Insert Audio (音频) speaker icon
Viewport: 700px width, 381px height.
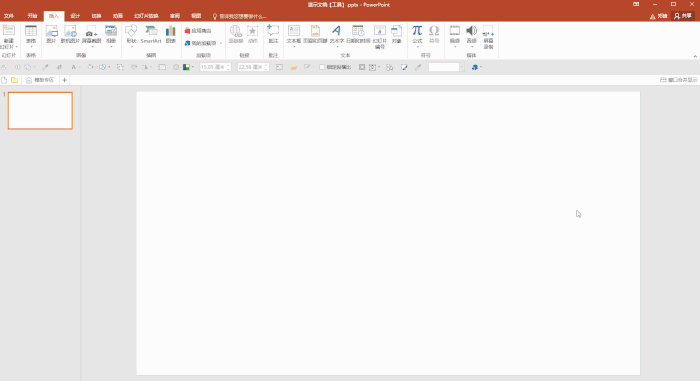point(471,31)
